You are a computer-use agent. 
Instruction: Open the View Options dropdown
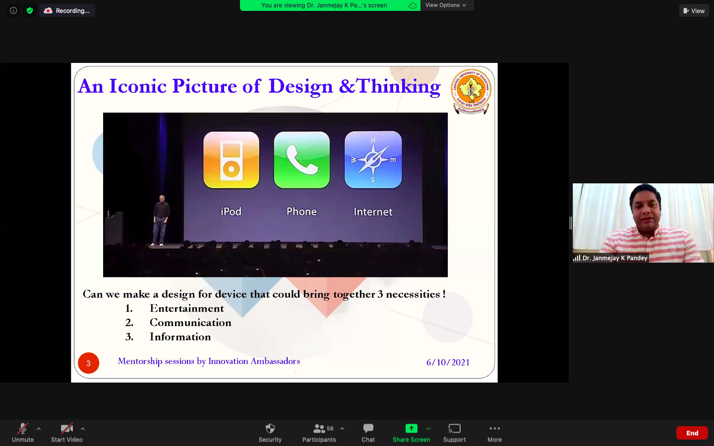coord(446,5)
